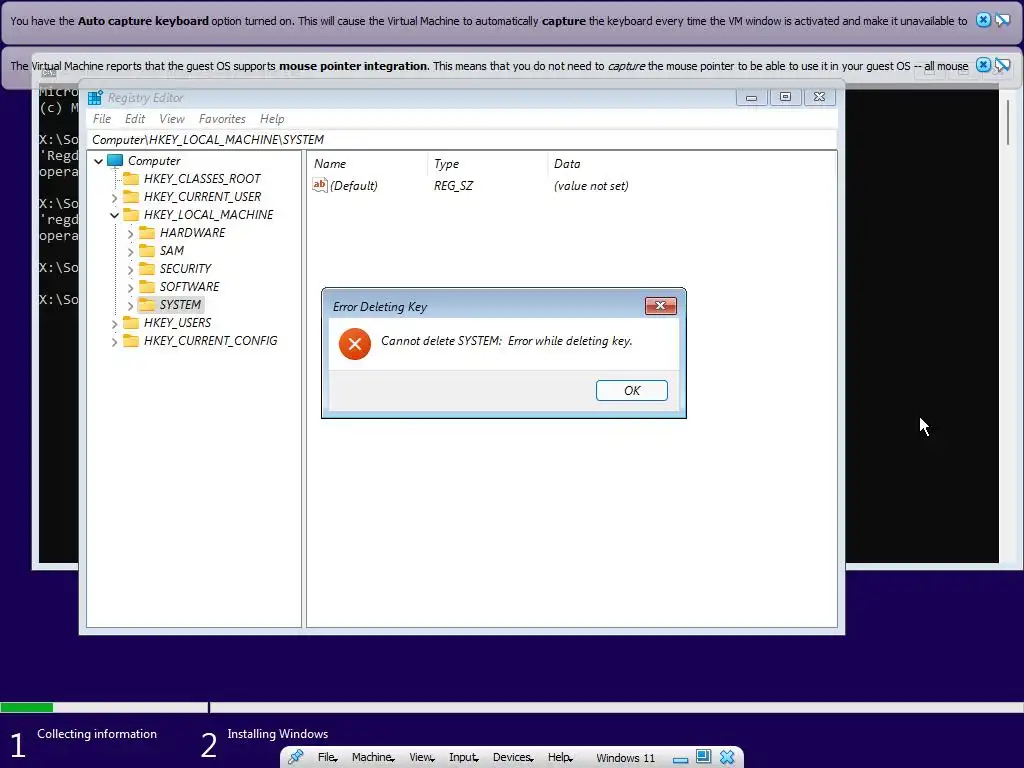Expand the HARDWARE key

click(130, 233)
